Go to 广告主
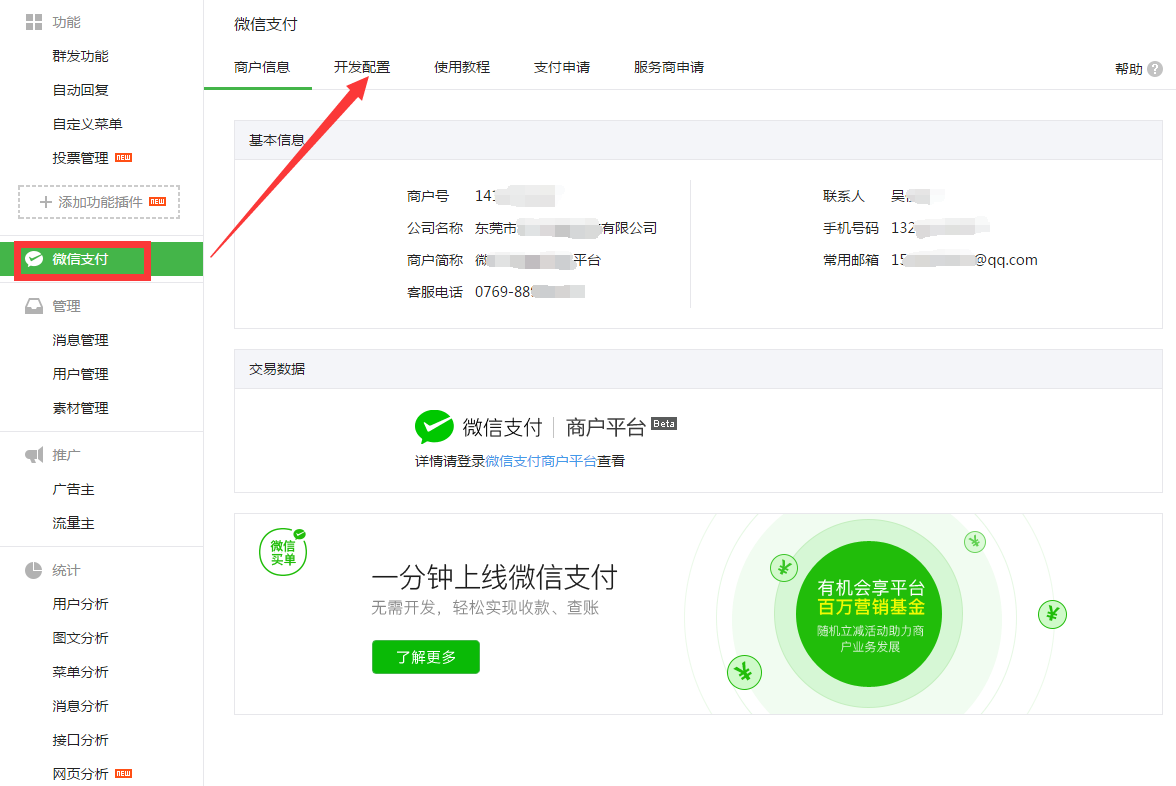This screenshot has width=1176, height=786. [74, 490]
